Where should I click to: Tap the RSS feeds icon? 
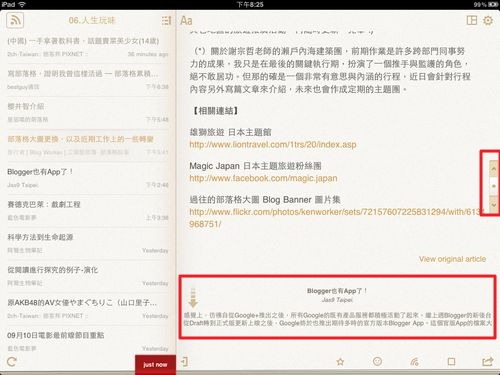(15, 21)
